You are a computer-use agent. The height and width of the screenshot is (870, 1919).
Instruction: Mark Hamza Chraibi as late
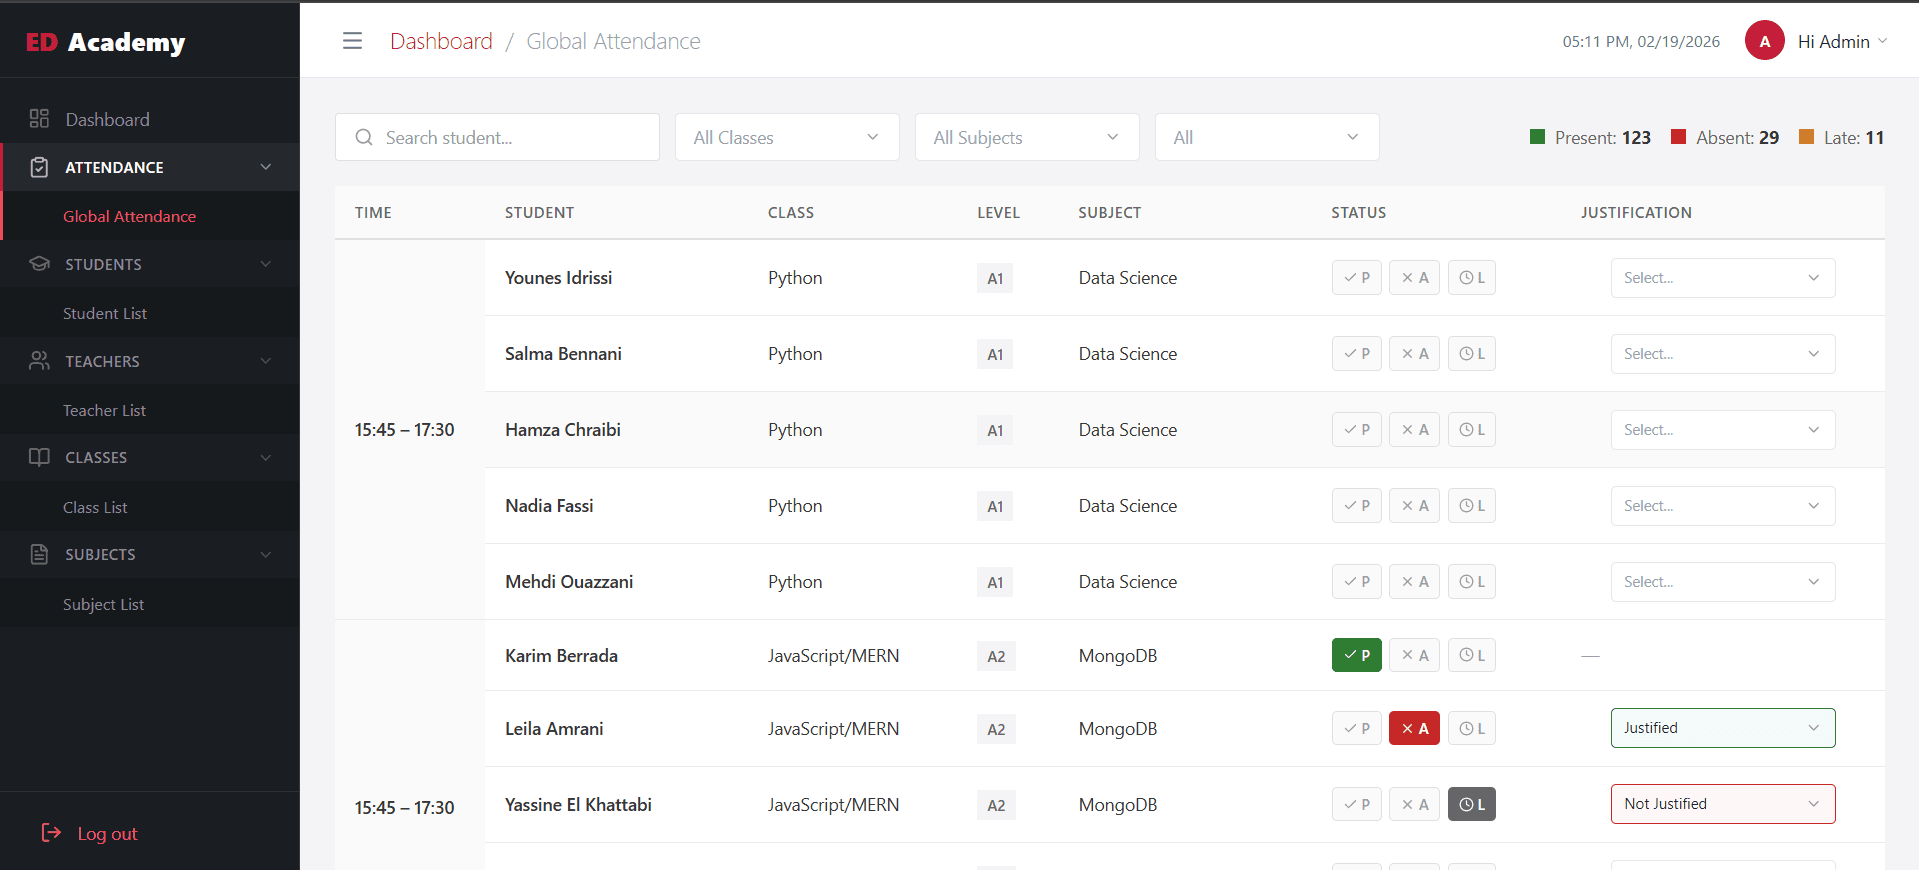point(1472,430)
